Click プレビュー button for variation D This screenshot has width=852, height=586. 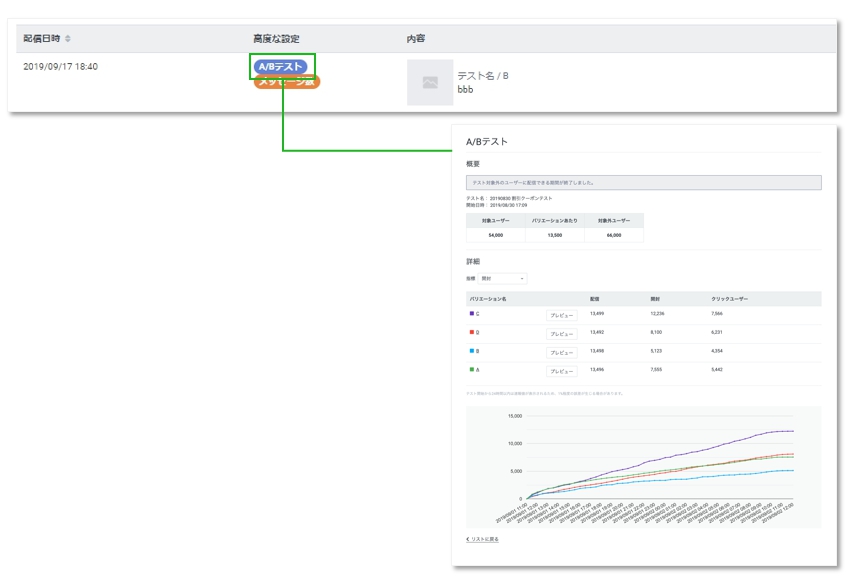click(x=561, y=333)
